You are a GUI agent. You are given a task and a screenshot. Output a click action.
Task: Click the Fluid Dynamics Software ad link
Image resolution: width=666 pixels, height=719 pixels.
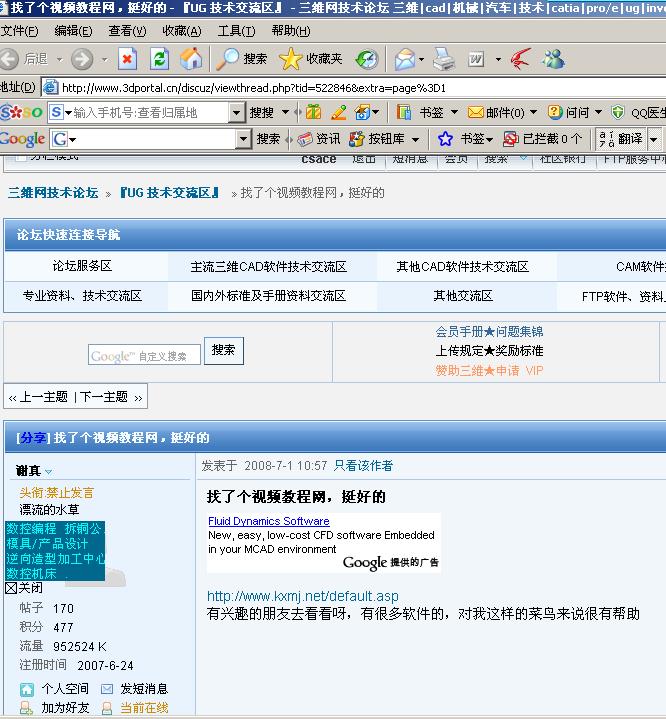coord(269,521)
